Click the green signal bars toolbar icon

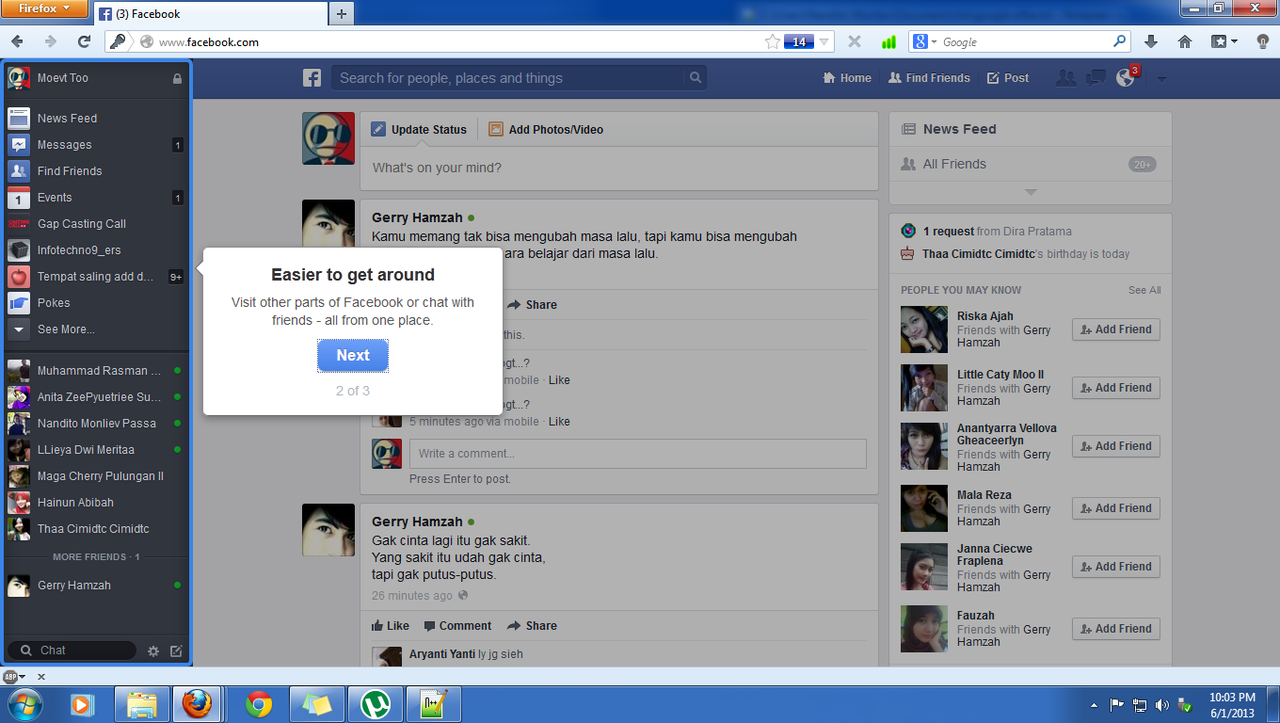coord(888,42)
